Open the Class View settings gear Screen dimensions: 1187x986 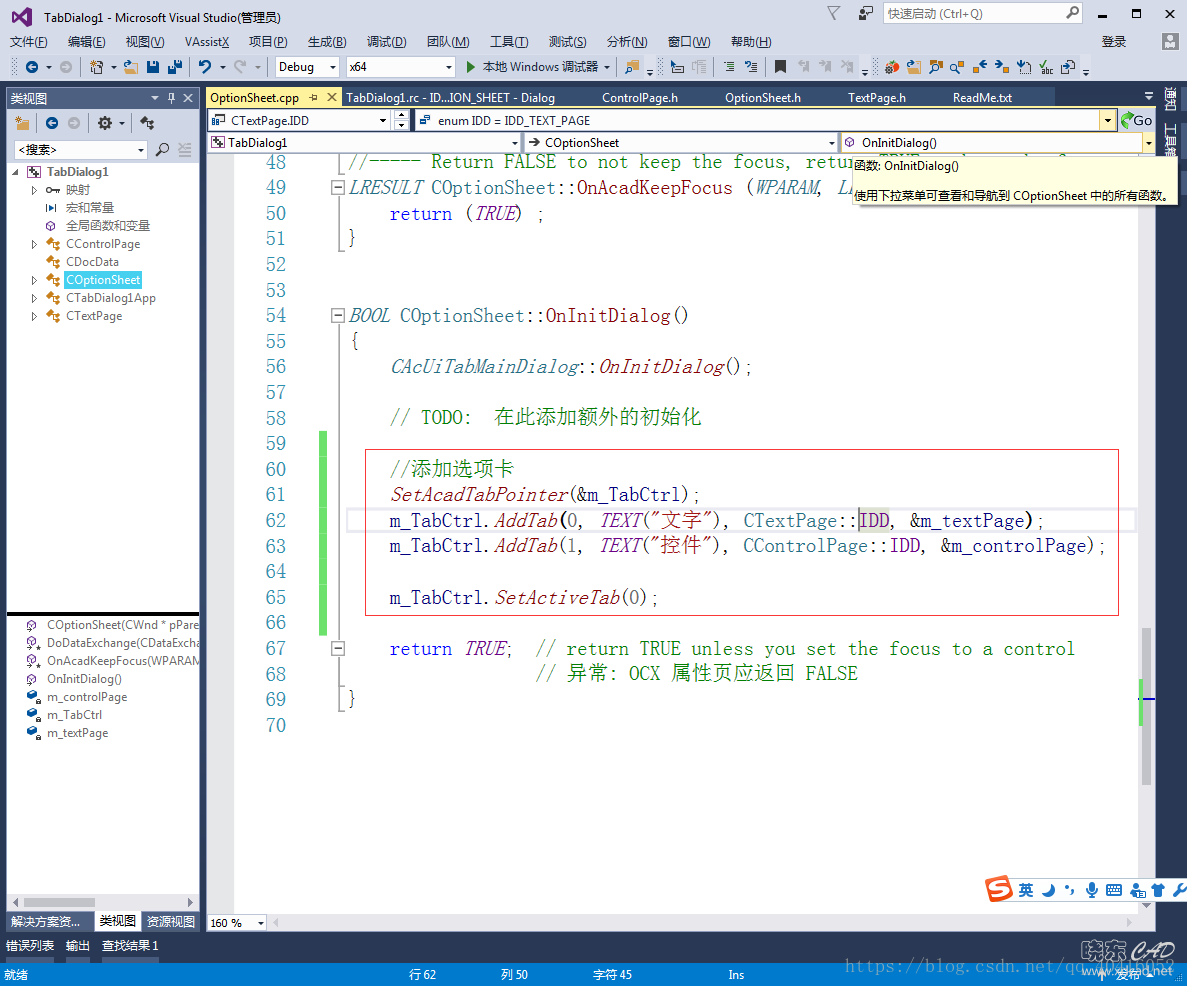(105, 123)
